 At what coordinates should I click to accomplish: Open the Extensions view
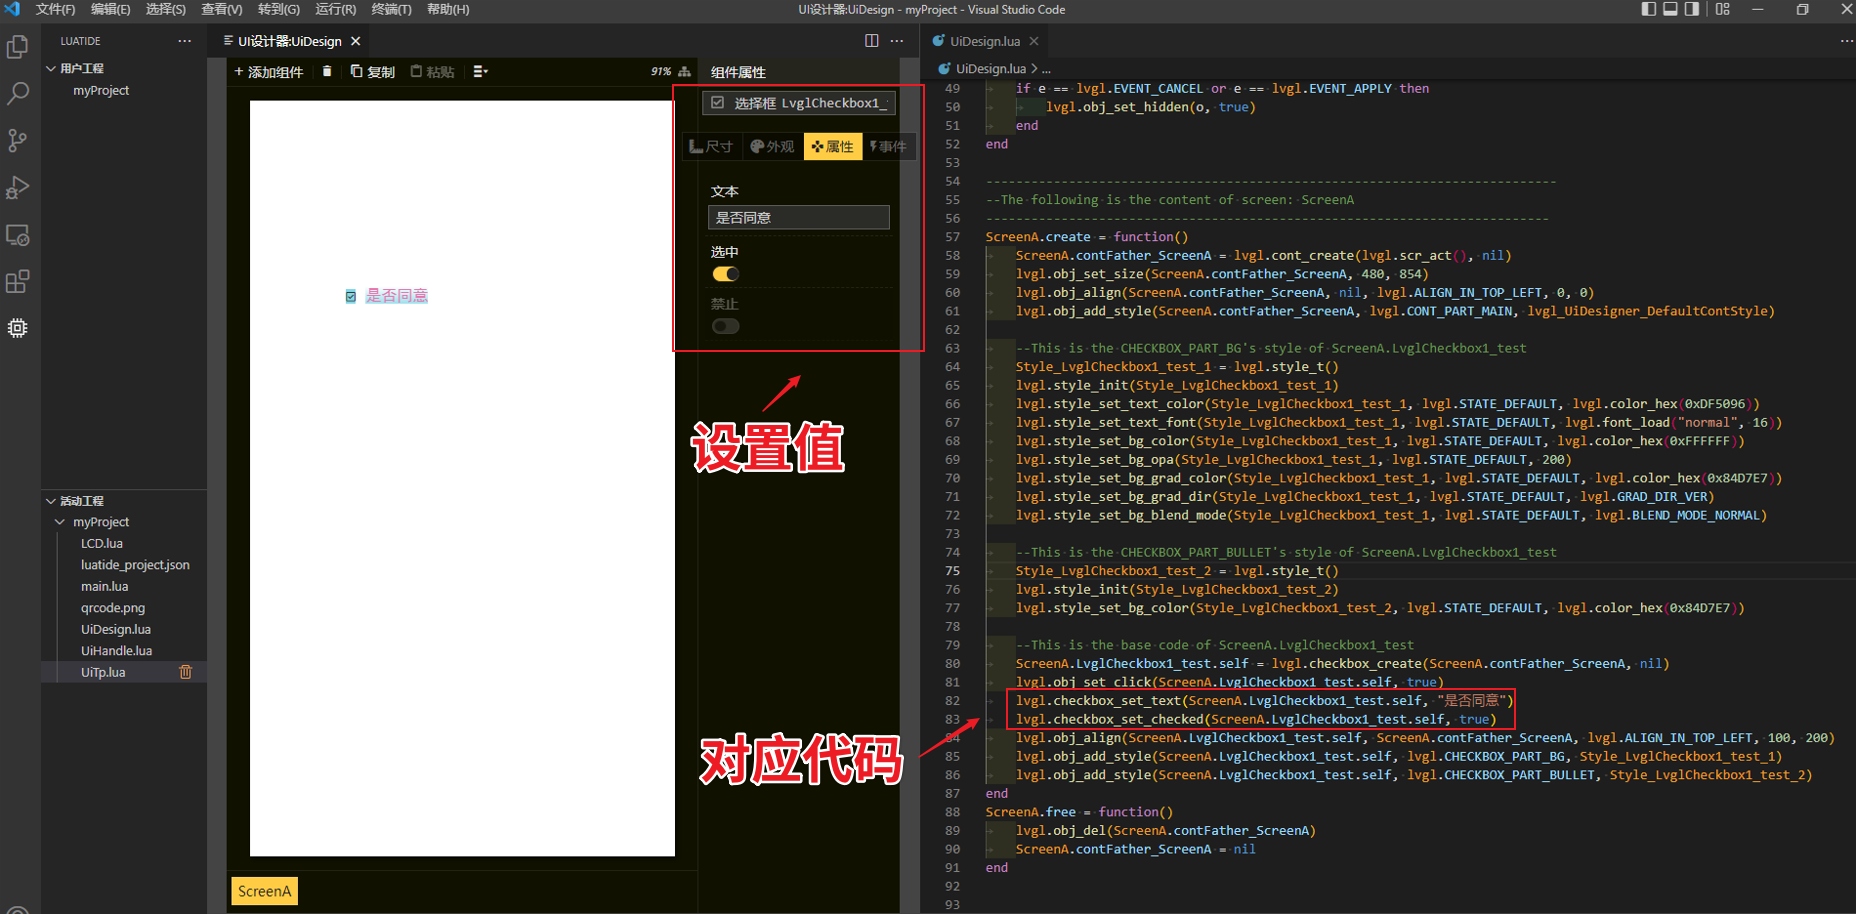pos(18,282)
